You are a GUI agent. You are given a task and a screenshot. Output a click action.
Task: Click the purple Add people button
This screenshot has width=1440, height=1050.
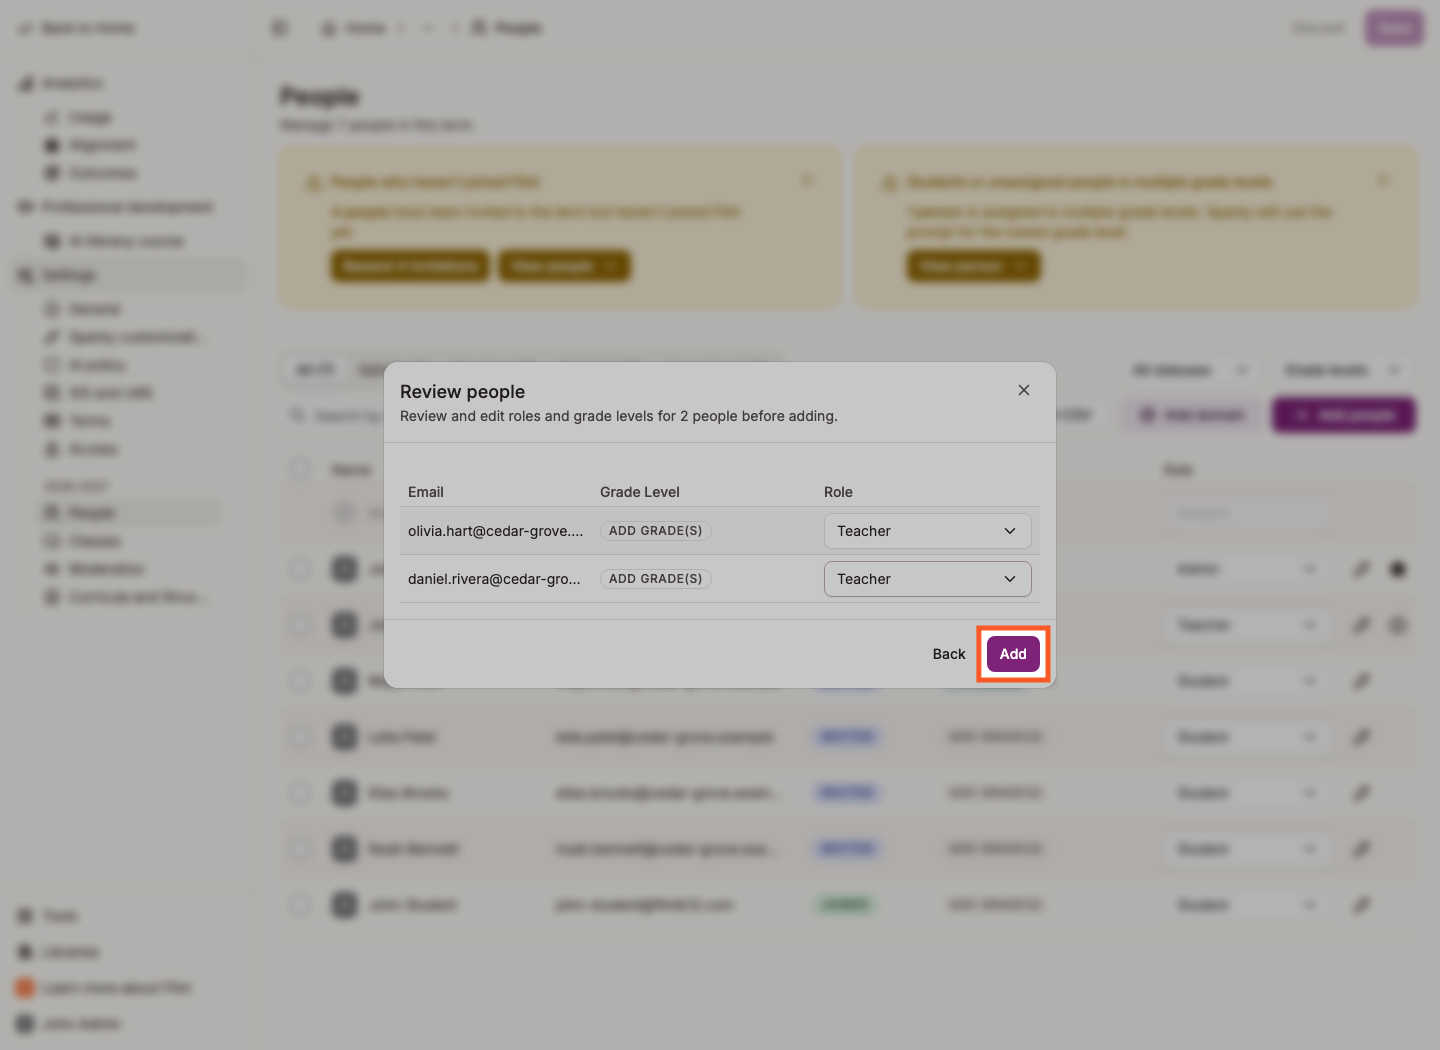(1344, 415)
